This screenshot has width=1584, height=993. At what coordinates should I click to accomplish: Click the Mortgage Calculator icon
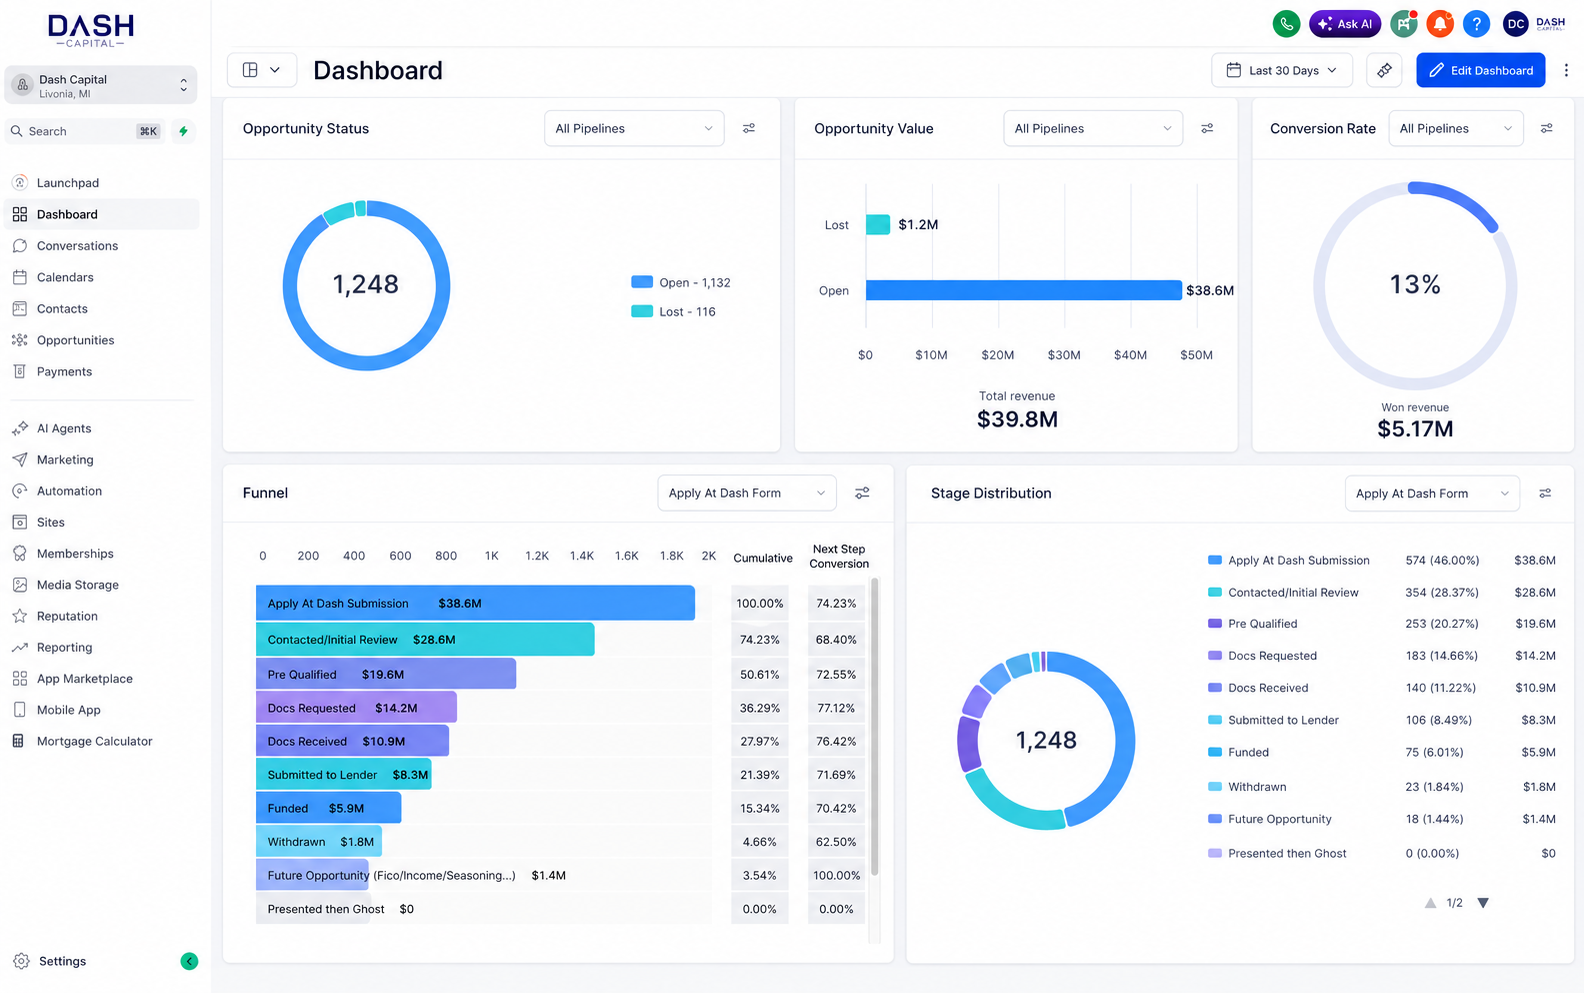click(x=19, y=741)
